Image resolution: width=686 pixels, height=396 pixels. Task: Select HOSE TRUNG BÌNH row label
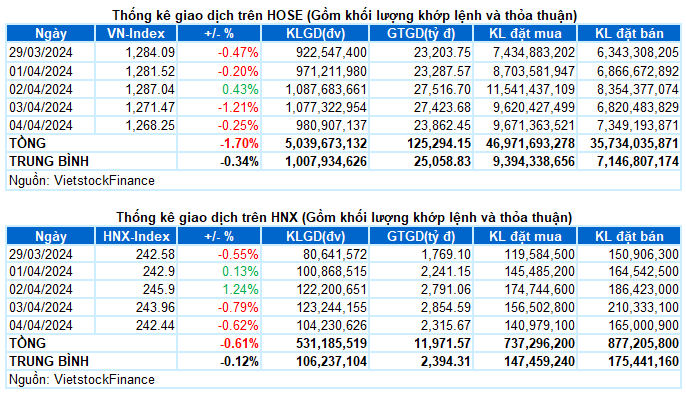49,161
